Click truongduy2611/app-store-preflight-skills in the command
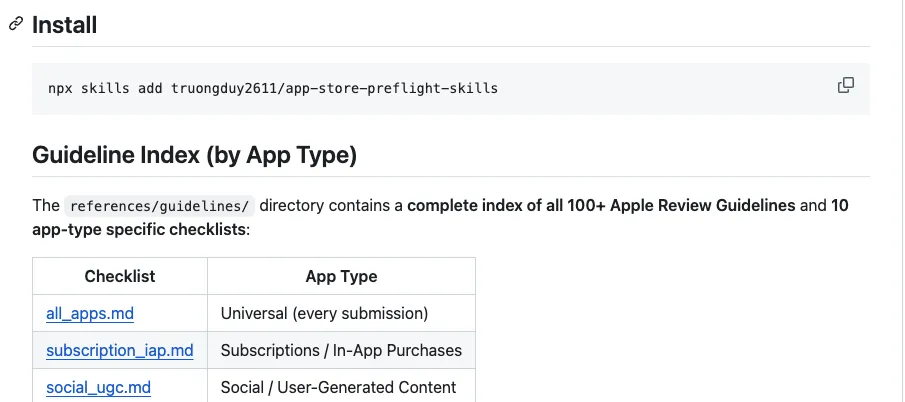Screen dimensions: 905x402 pos(334,88)
